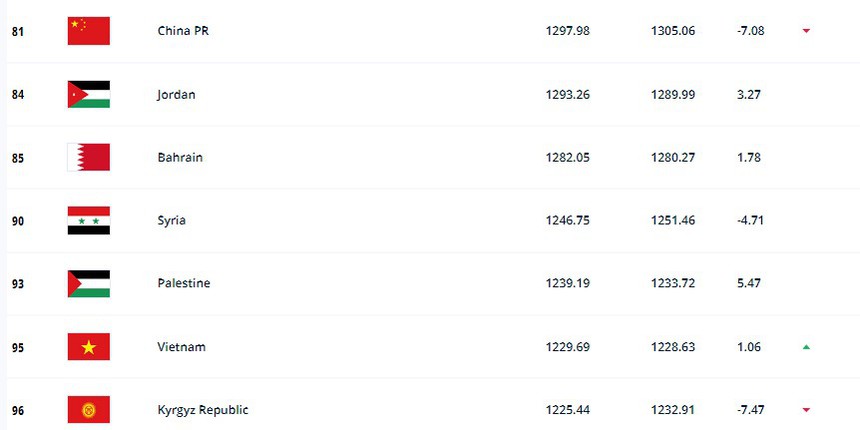This screenshot has width=860, height=430.
Task: Open the Jordan team link
Action: click(176, 94)
